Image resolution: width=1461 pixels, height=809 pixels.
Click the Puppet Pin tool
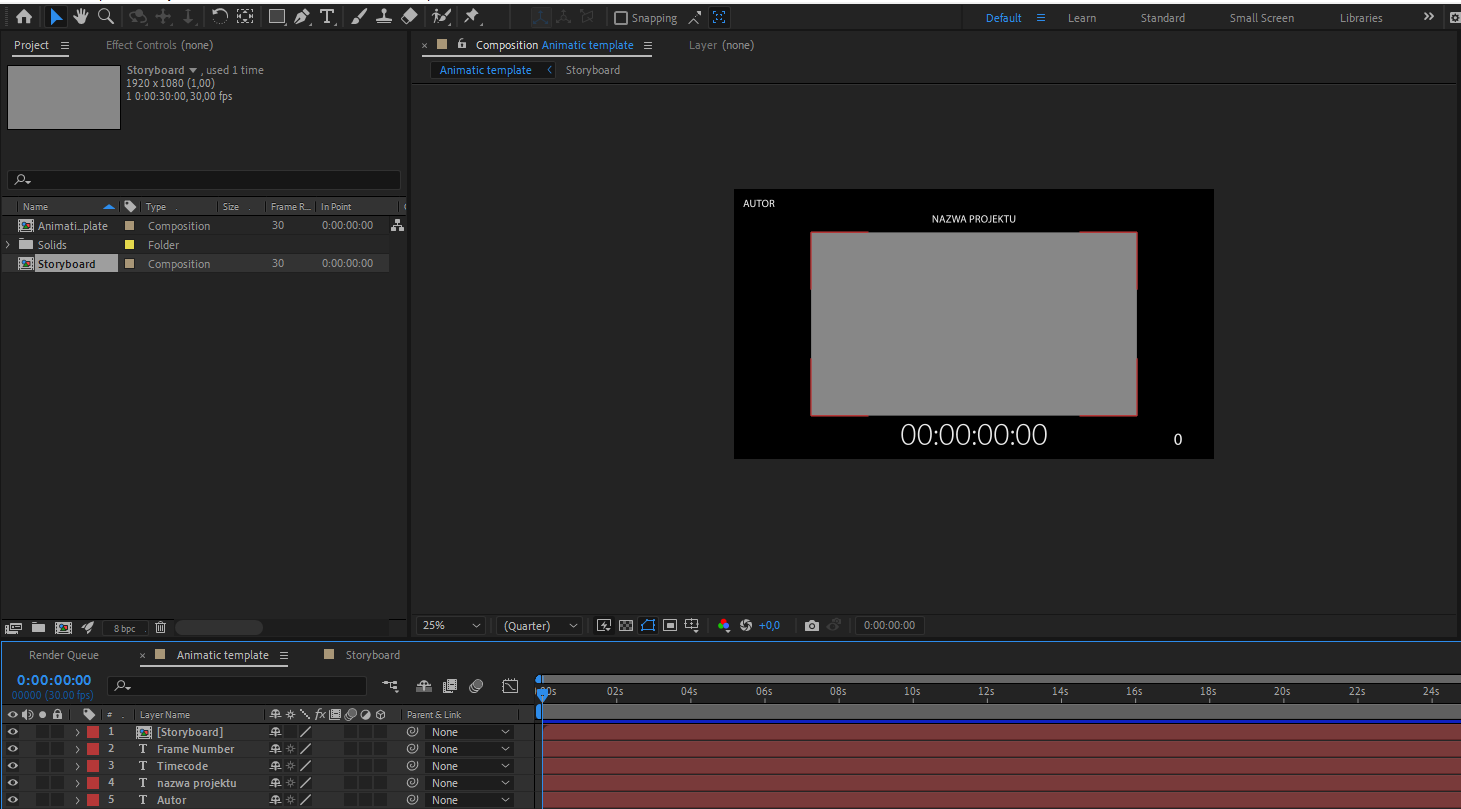[x=471, y=17]
